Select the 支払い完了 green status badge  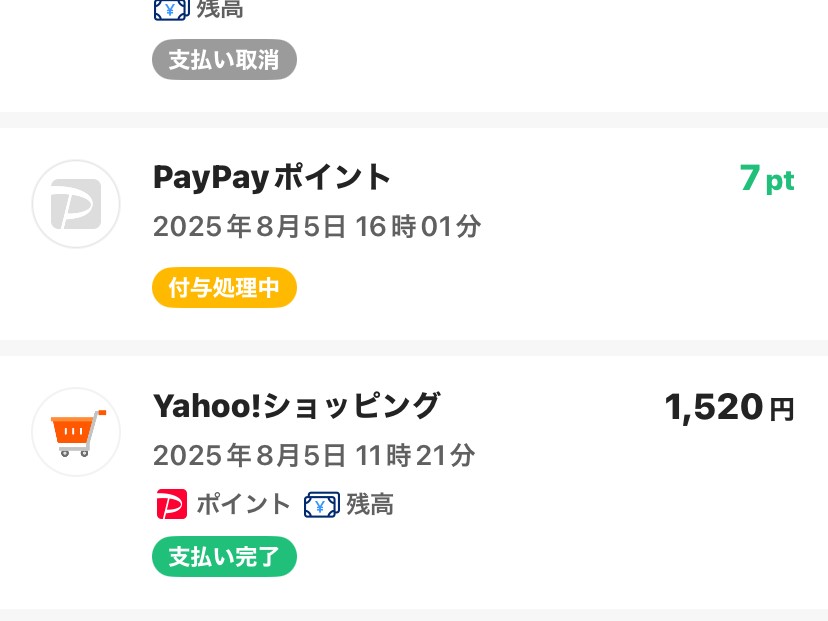point(224,556)
